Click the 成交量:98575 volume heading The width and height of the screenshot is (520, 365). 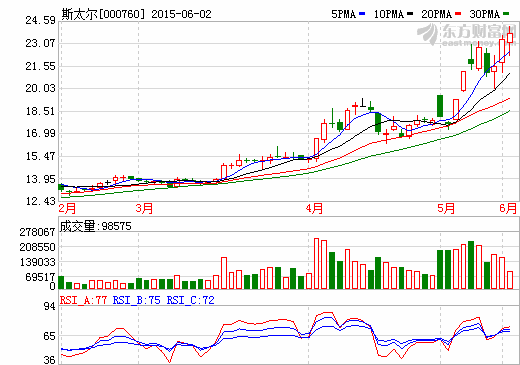(x=95, y=226)
